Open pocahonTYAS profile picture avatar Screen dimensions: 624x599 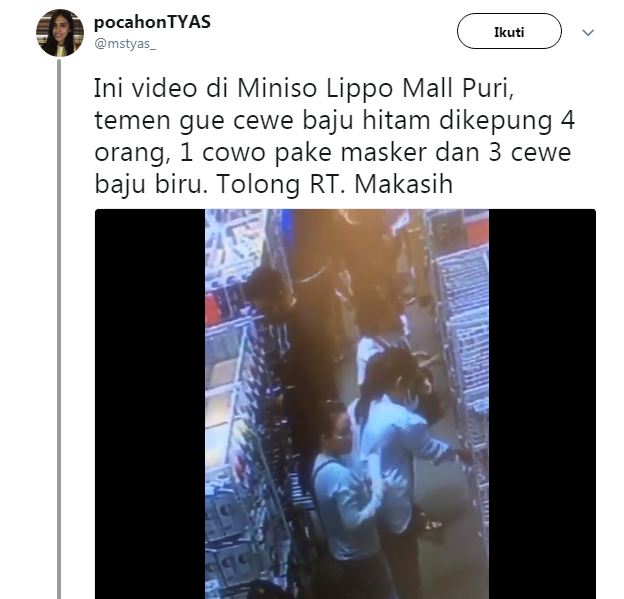tap(60, 33)
